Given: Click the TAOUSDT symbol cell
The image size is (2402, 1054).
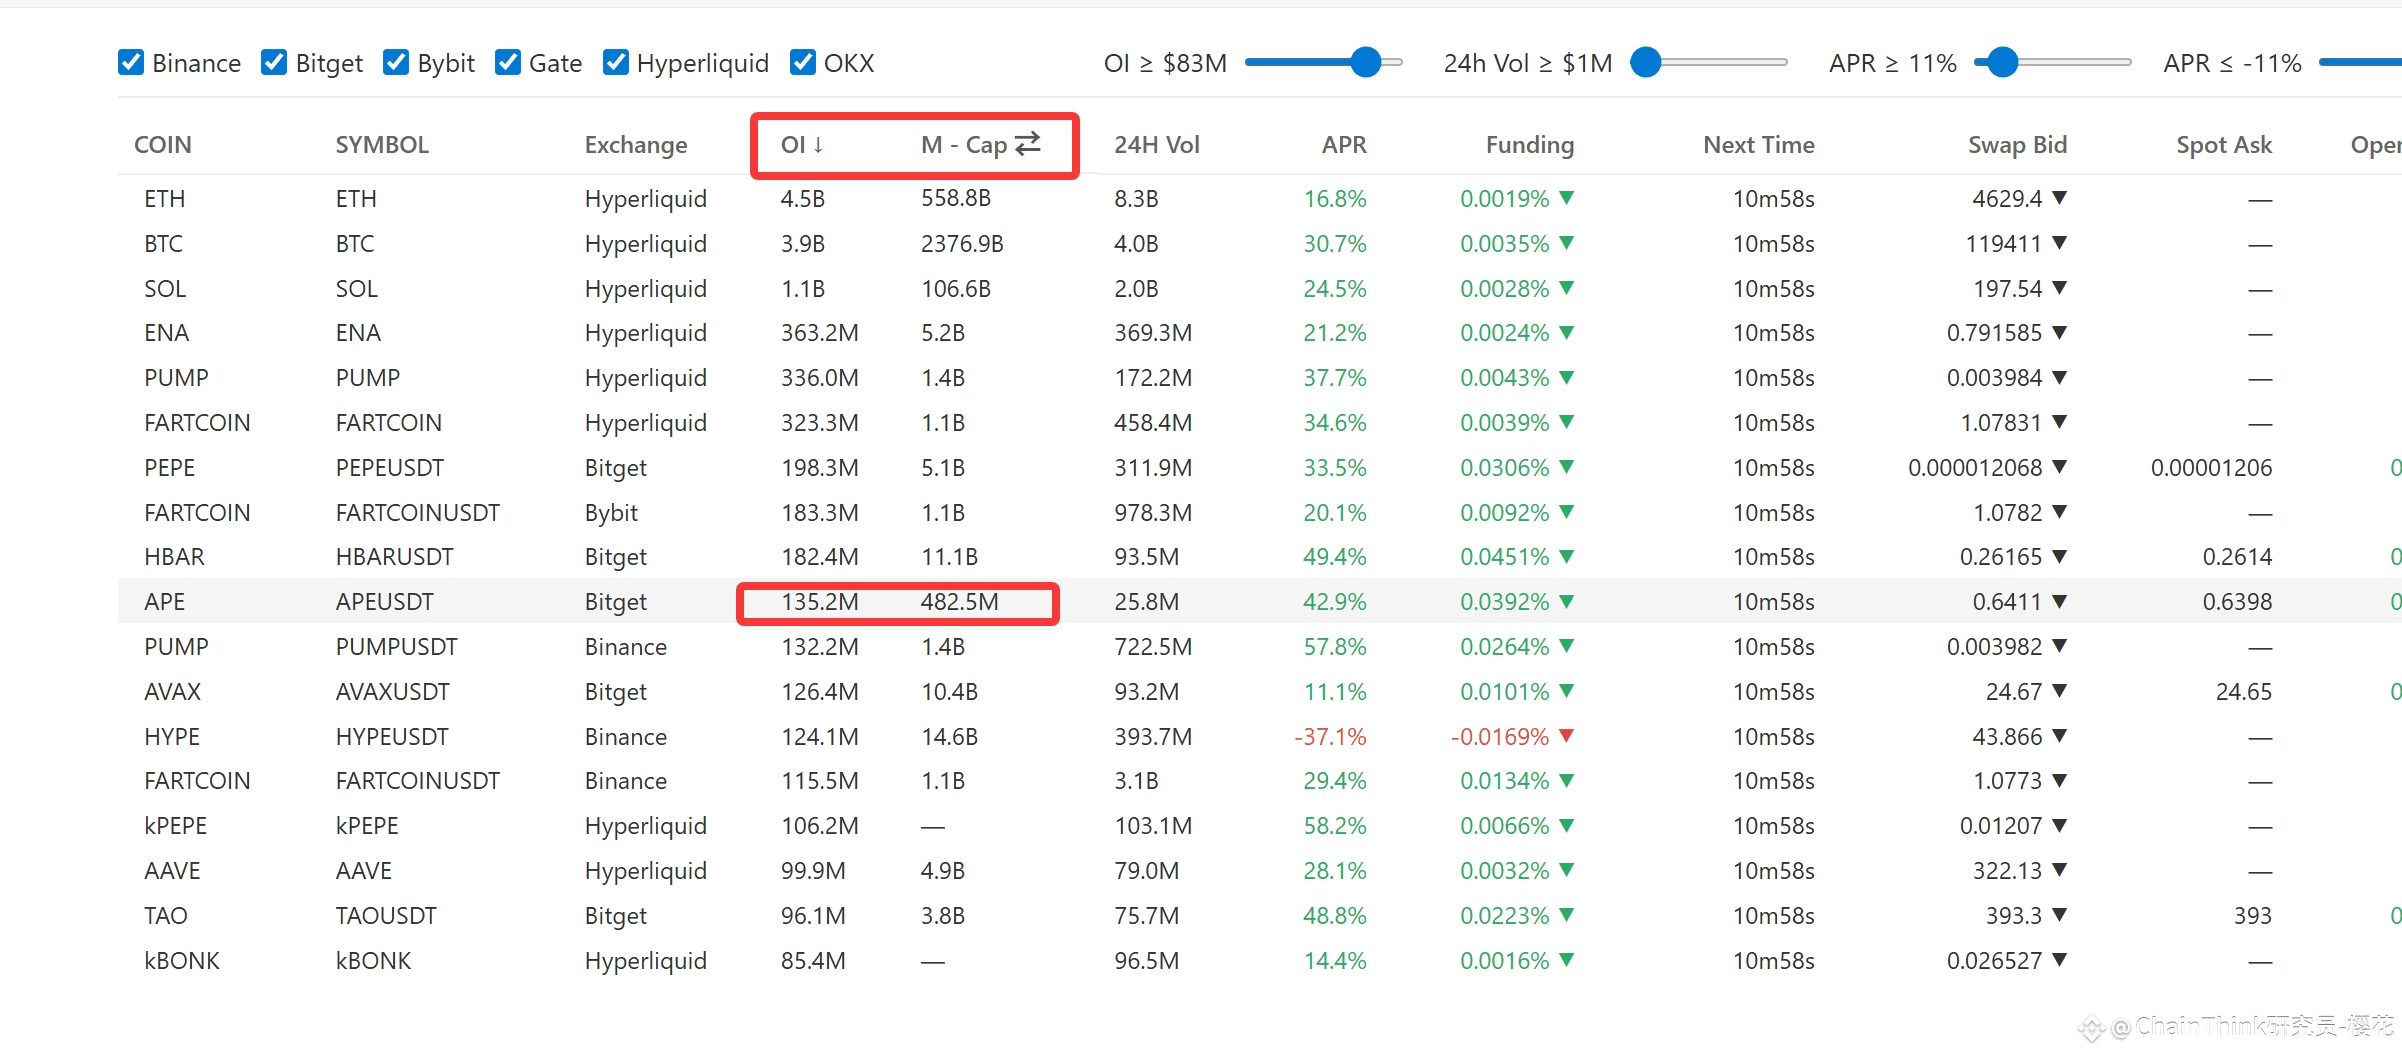Looking at the screenshot, I should (x=386, y=916).
